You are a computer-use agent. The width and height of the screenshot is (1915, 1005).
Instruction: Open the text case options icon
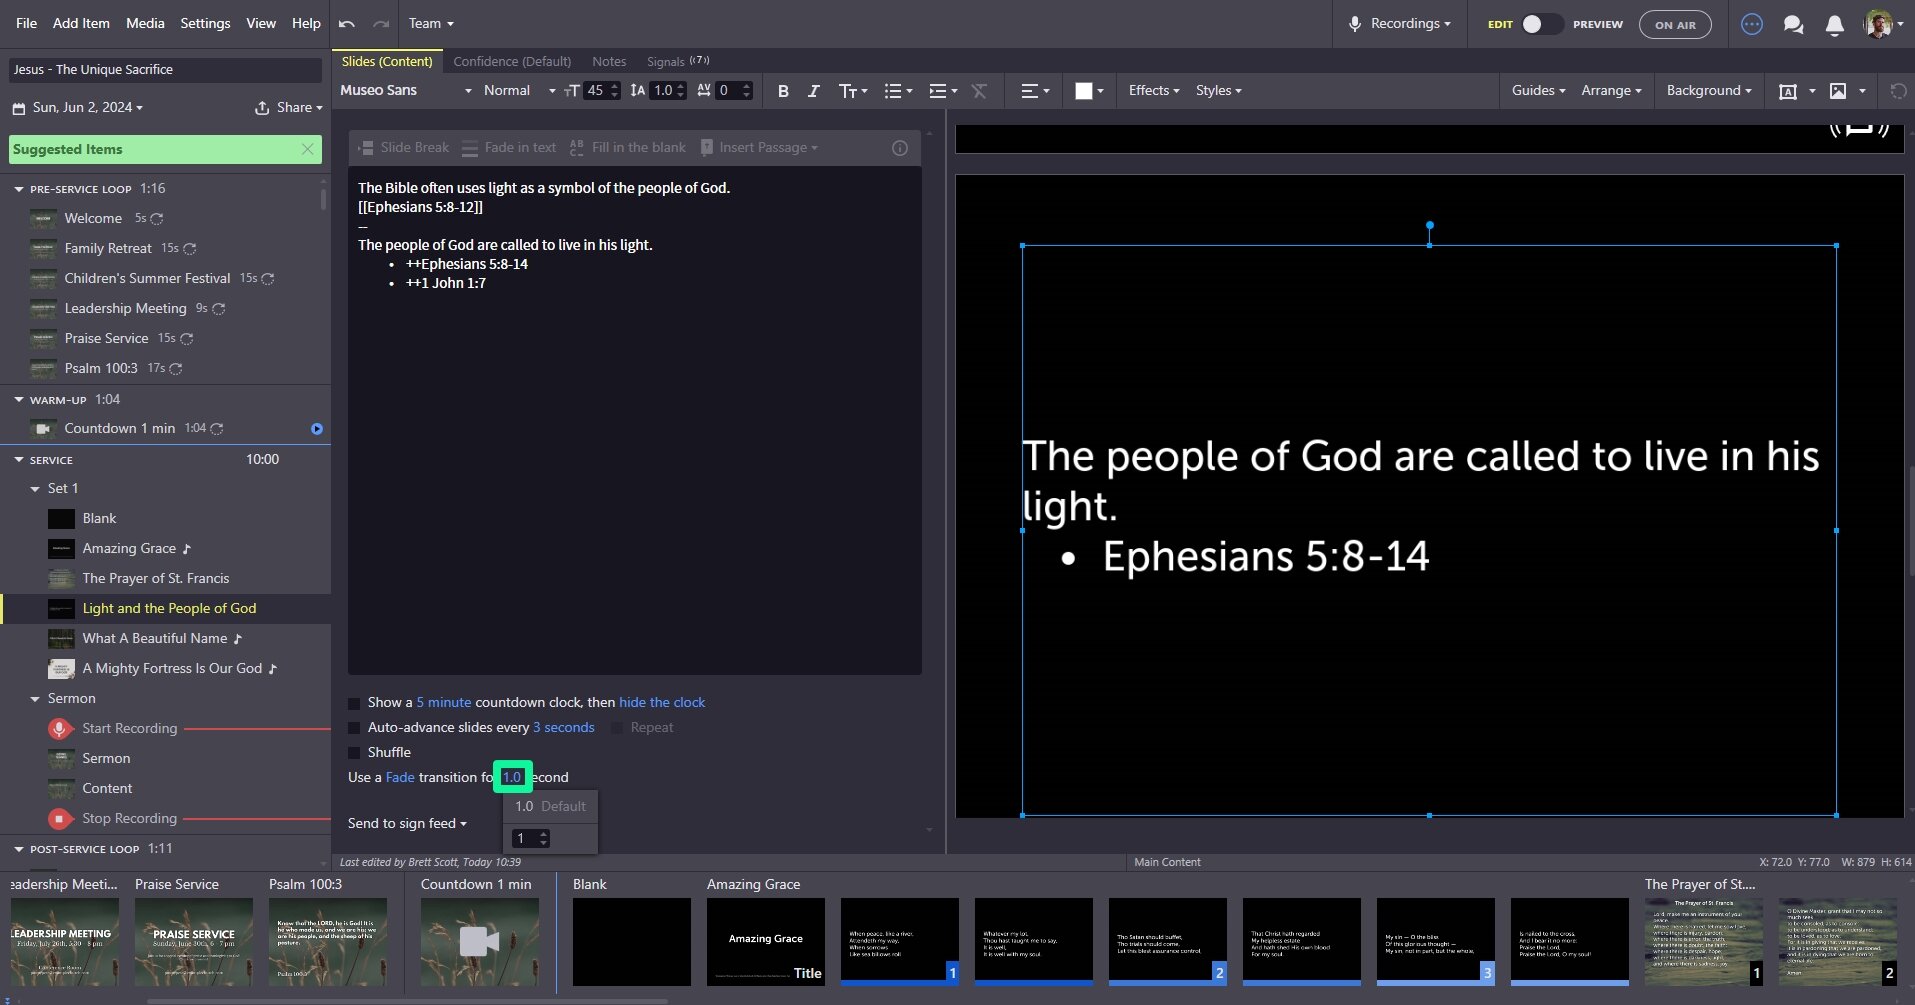pos(852,91)
